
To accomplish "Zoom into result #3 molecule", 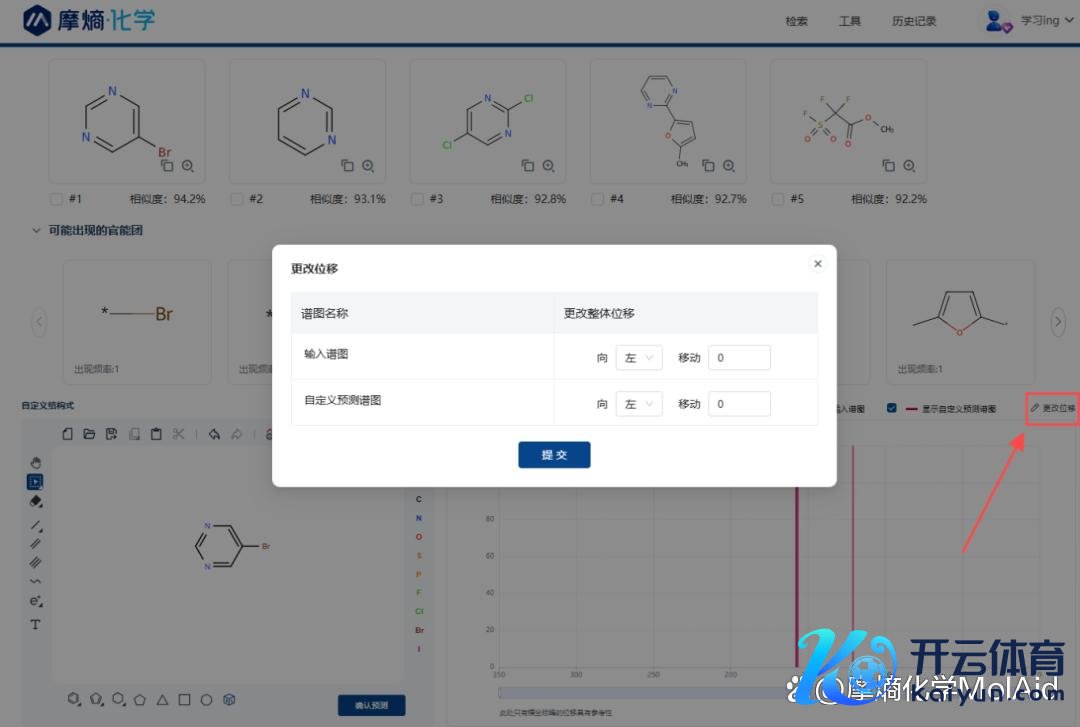I will tap(548, 166).
